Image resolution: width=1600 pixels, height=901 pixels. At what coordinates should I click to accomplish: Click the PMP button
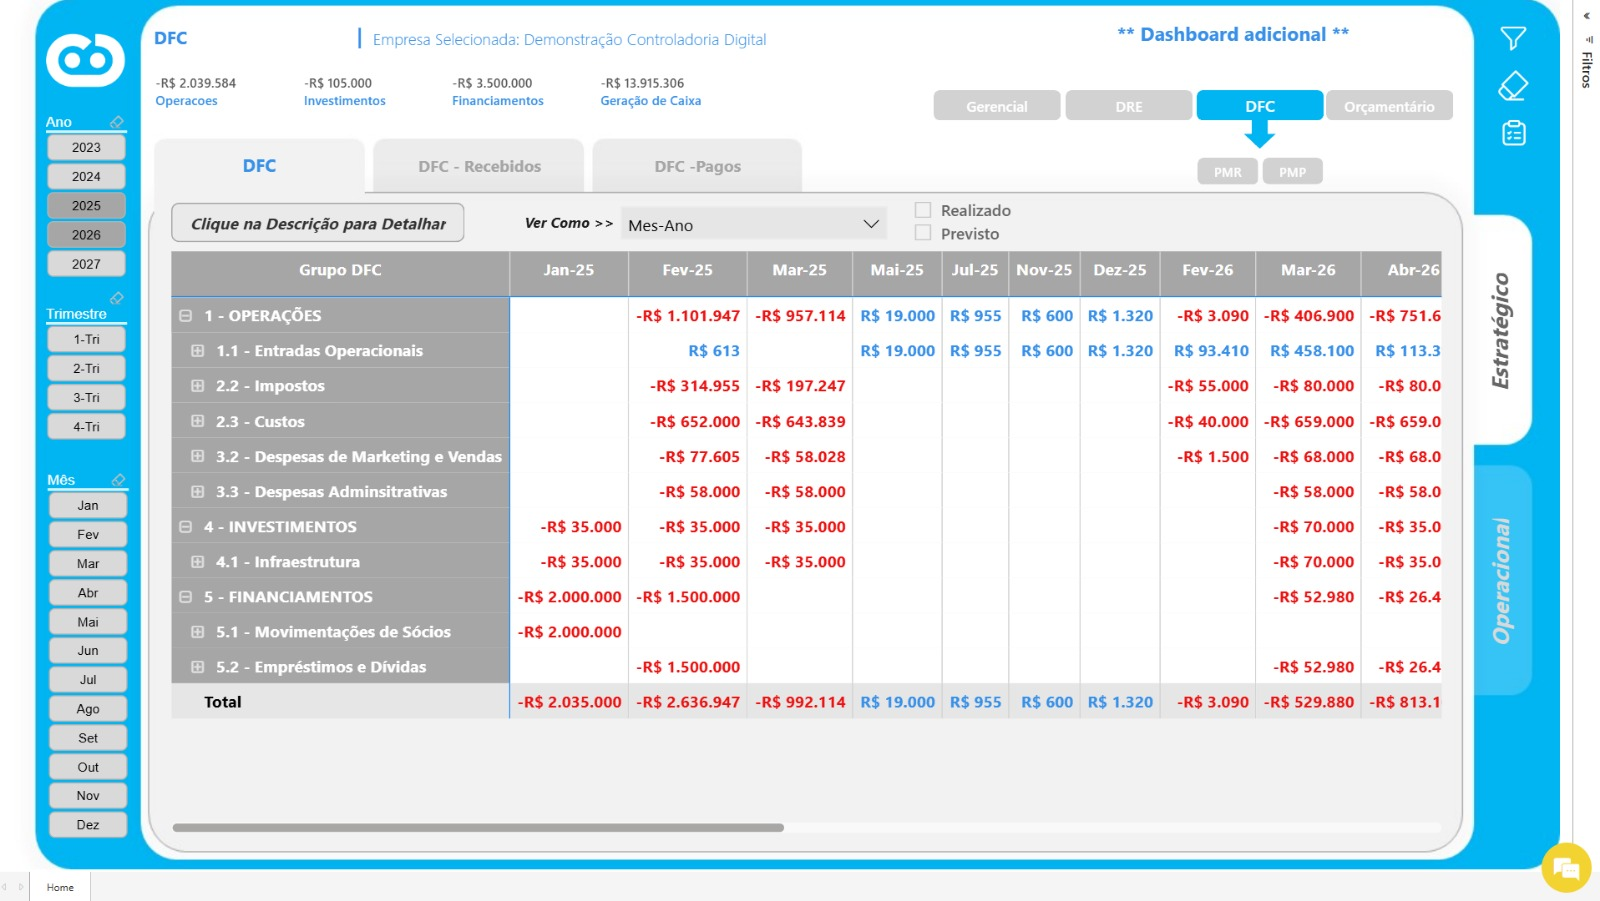click(1292, 172)
